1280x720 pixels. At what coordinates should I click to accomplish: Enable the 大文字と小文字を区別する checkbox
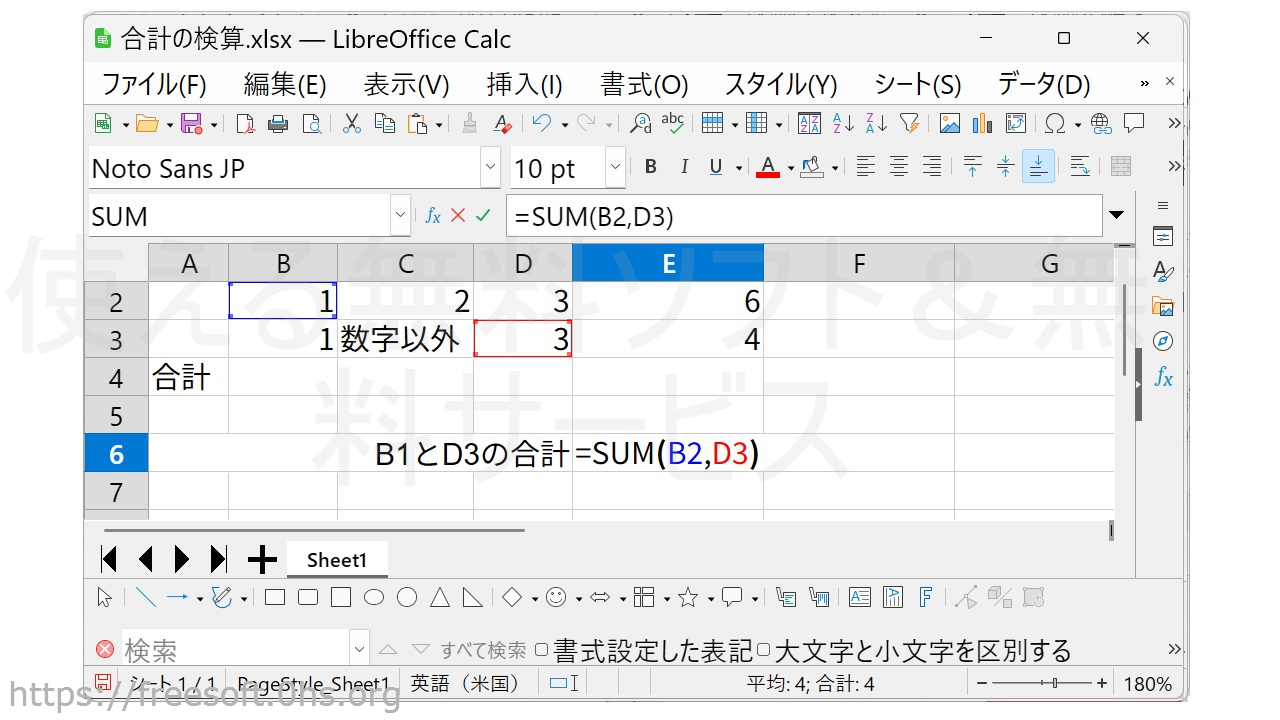[763, 651]
